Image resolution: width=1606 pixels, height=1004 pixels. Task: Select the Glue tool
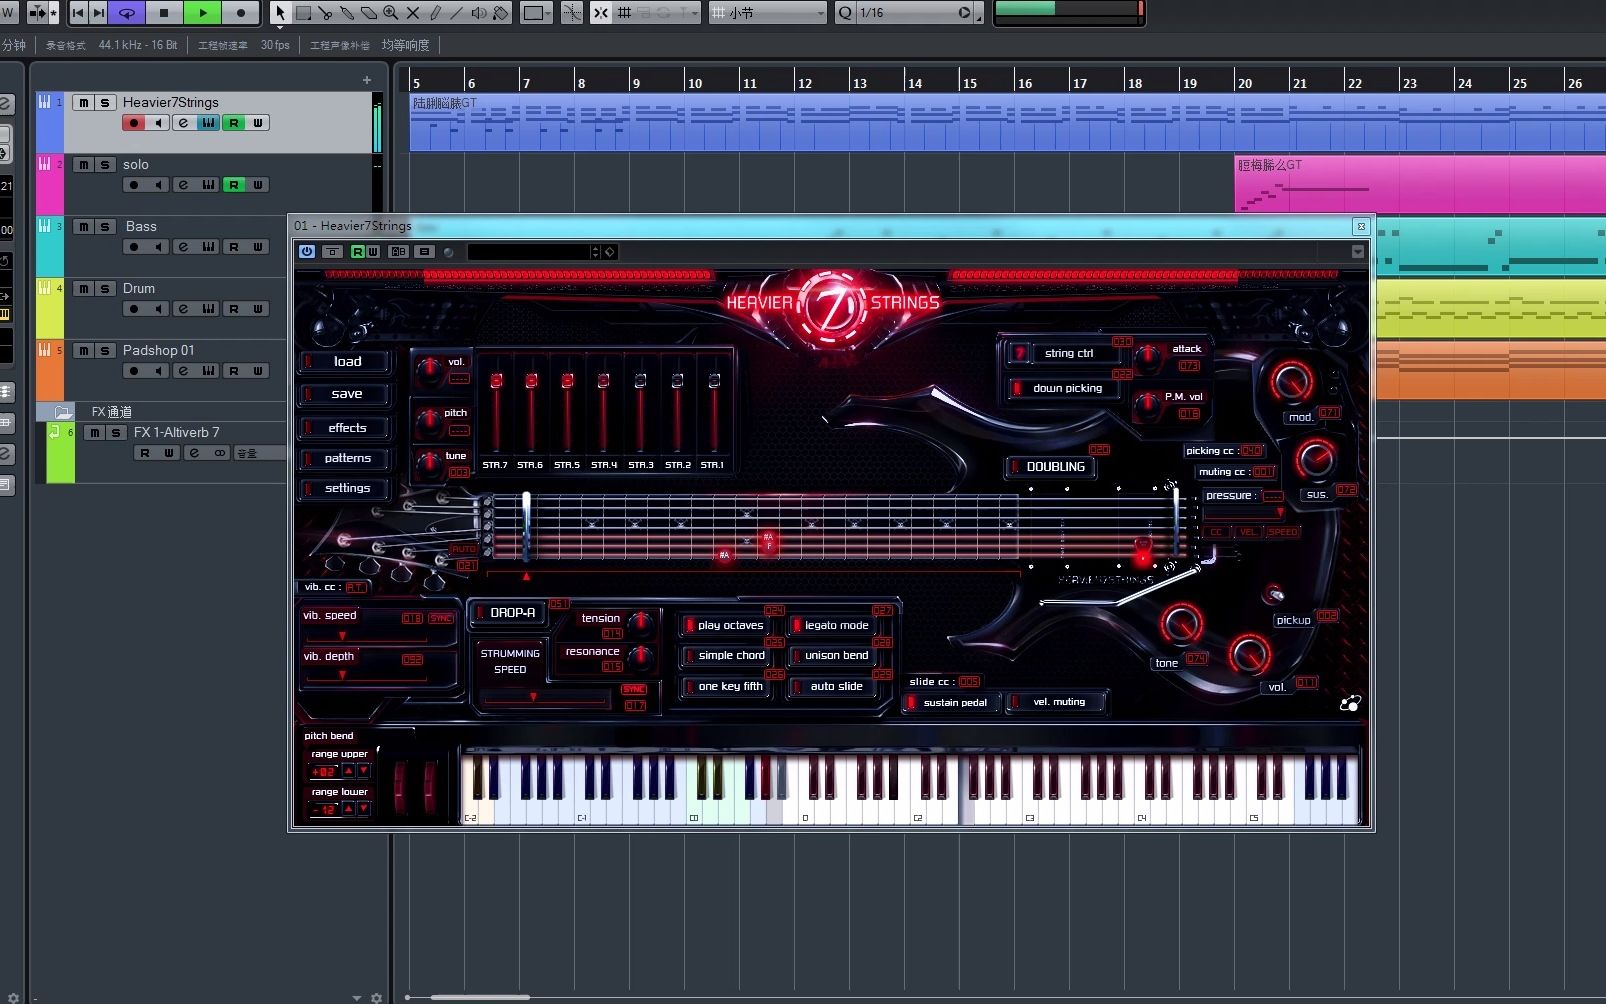(347, 12)
